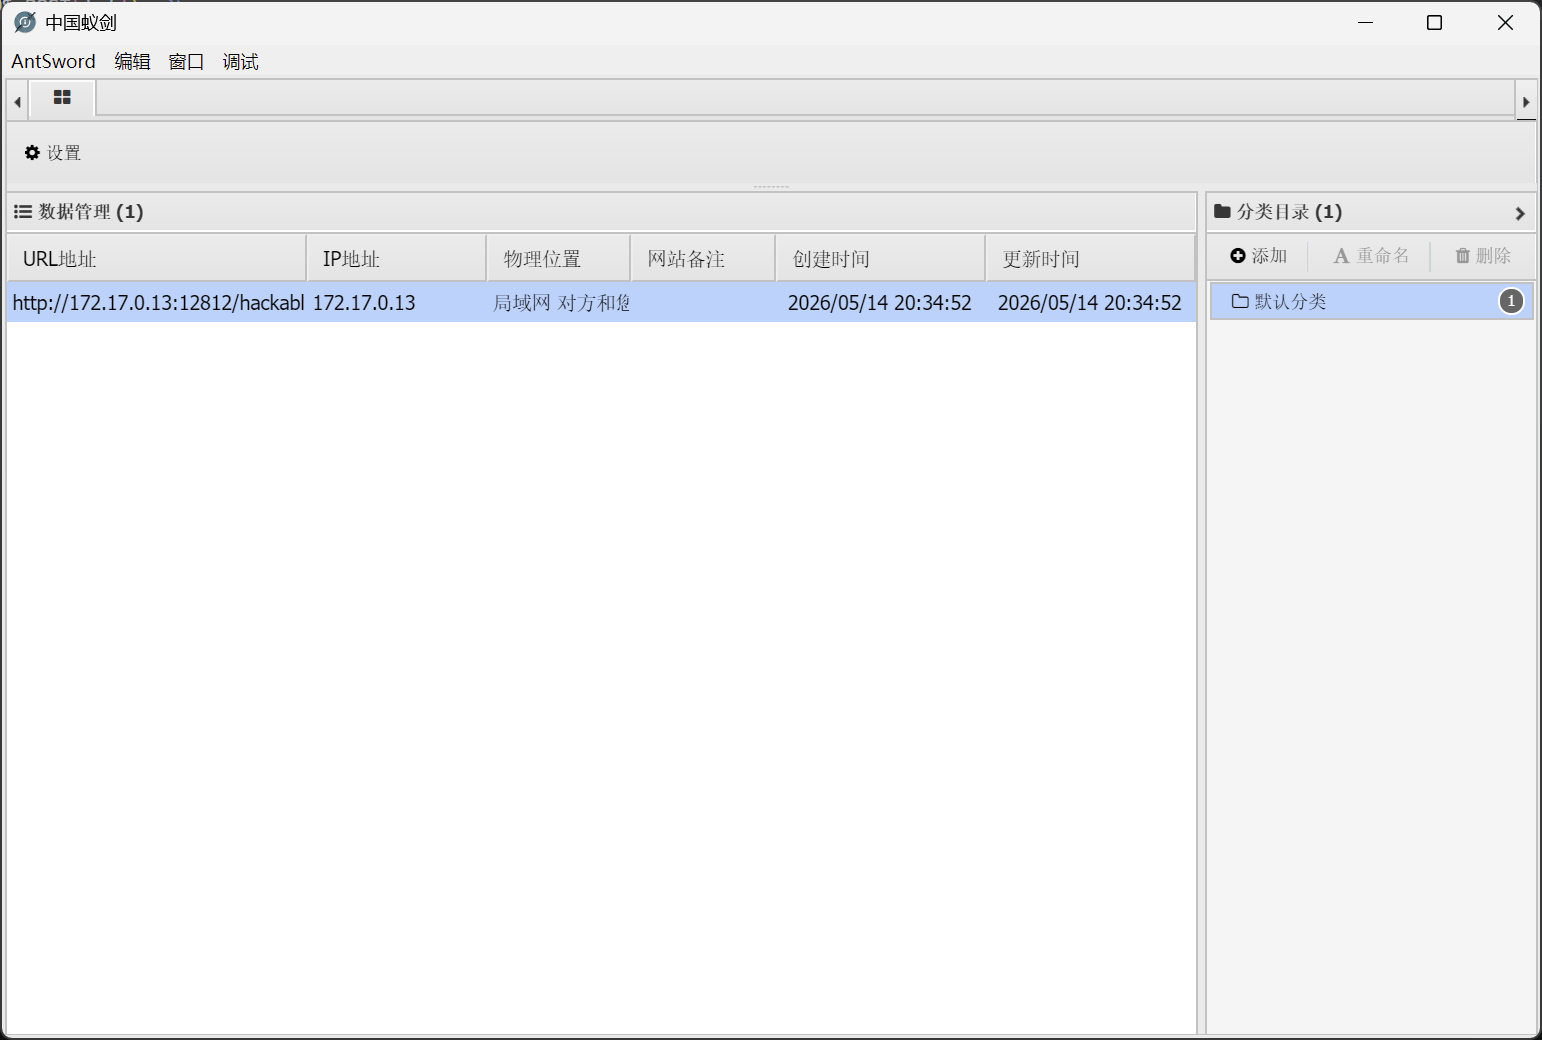Image resolution: width=1542 pixels, height=1040 pixels.
Task: Click the count badge on 默认分类
Action: click(1511, 301)
